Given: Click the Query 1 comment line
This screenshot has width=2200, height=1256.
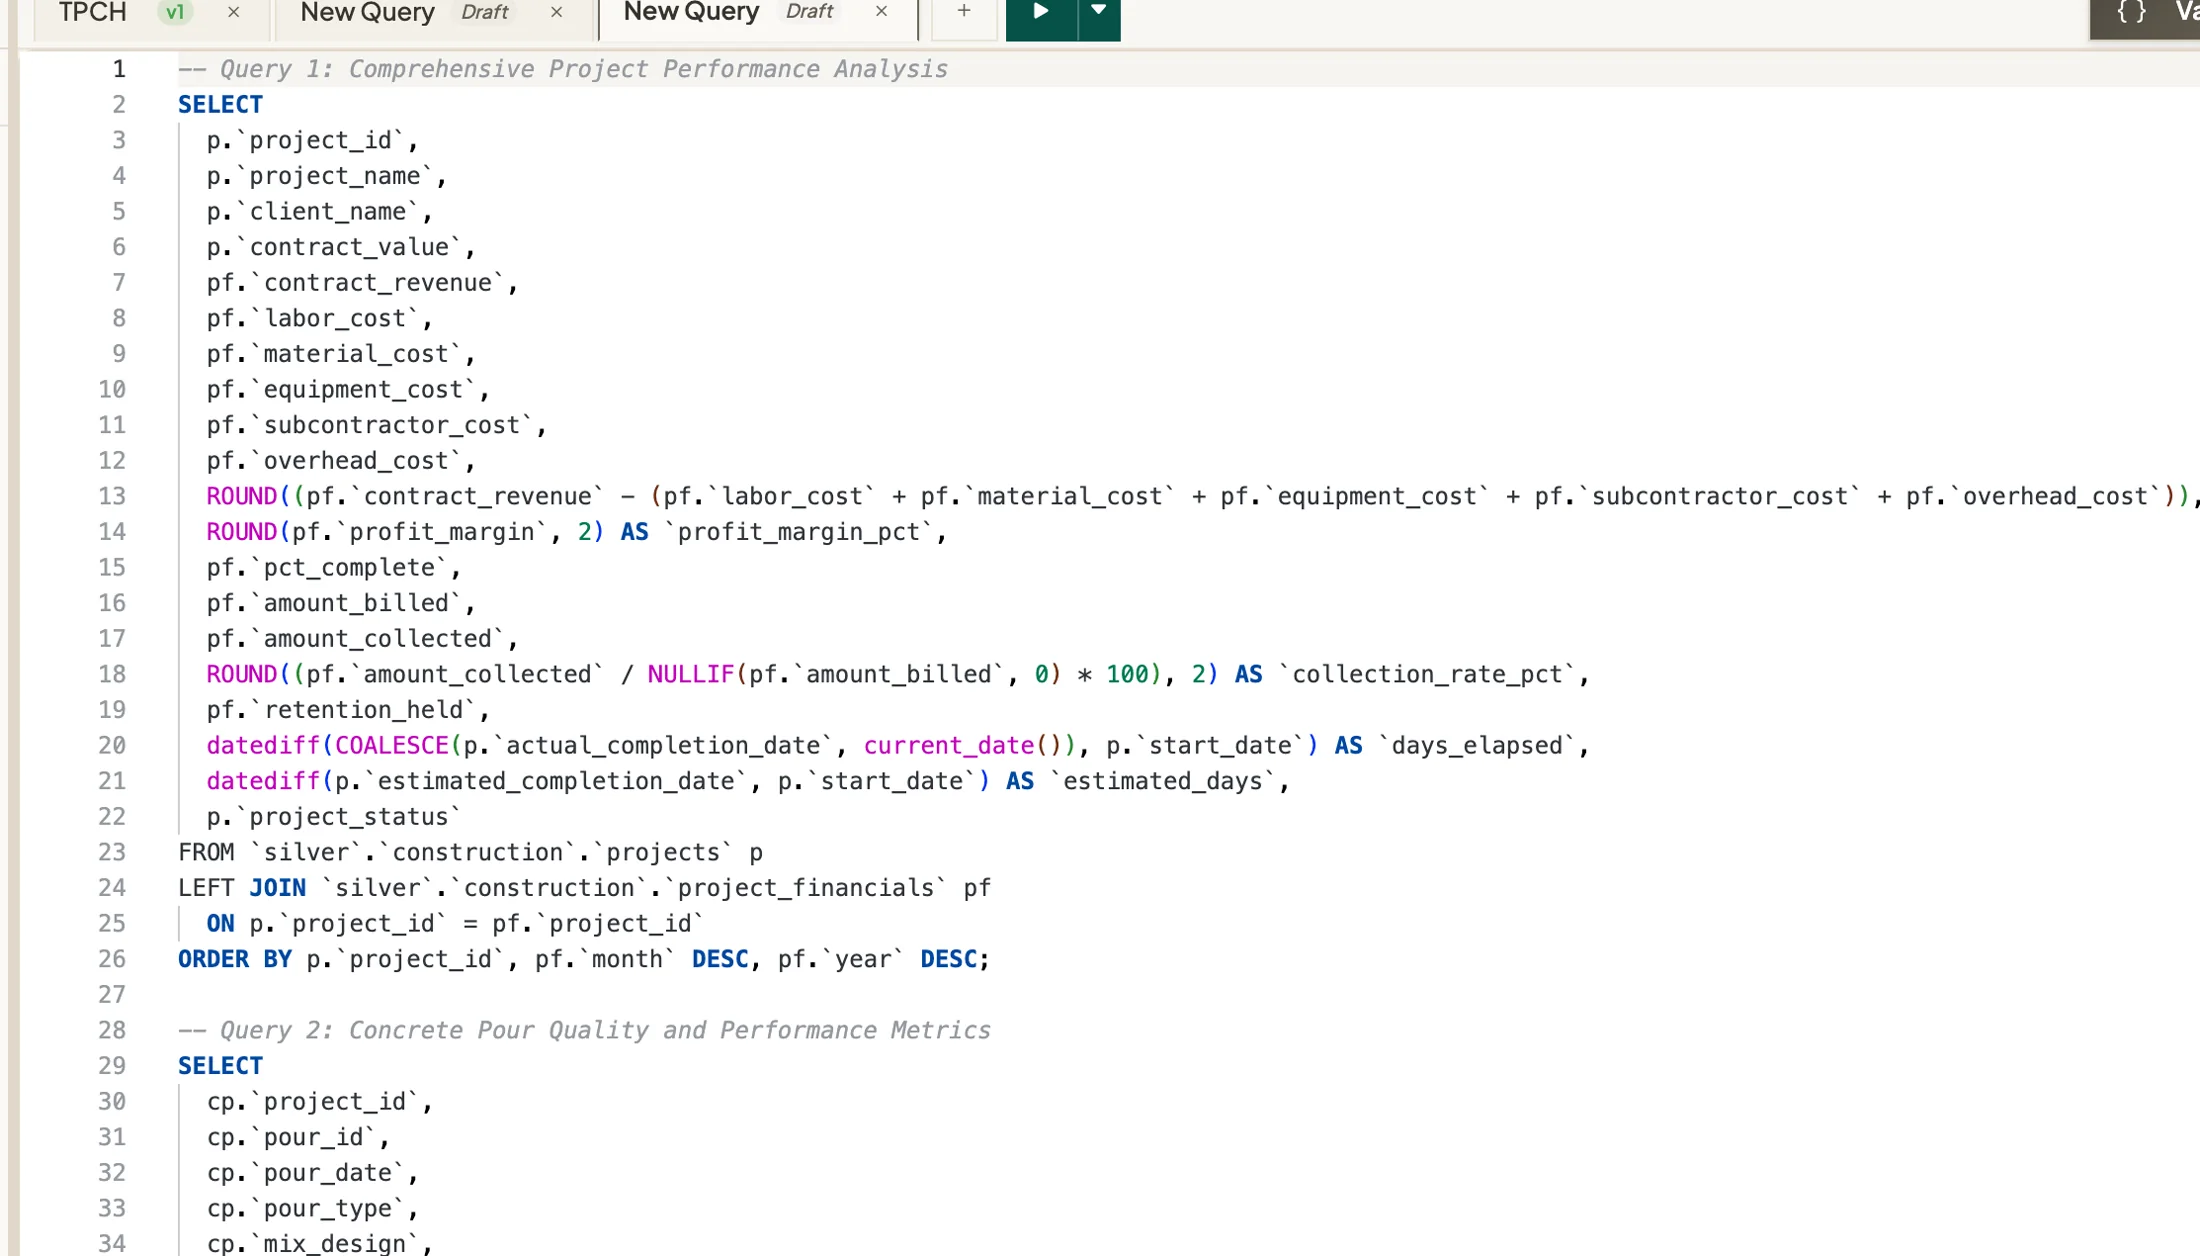Looking at the screenshot, I should (563, 69).
